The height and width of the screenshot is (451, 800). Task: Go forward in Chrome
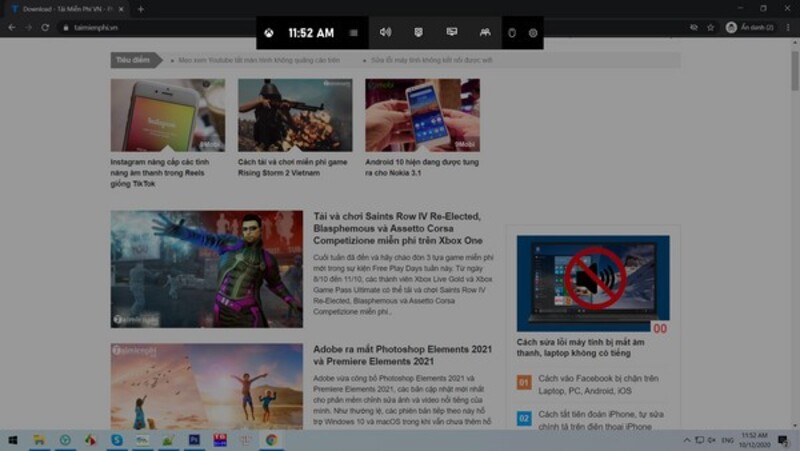pyautogui.click(x=29, y=28)
